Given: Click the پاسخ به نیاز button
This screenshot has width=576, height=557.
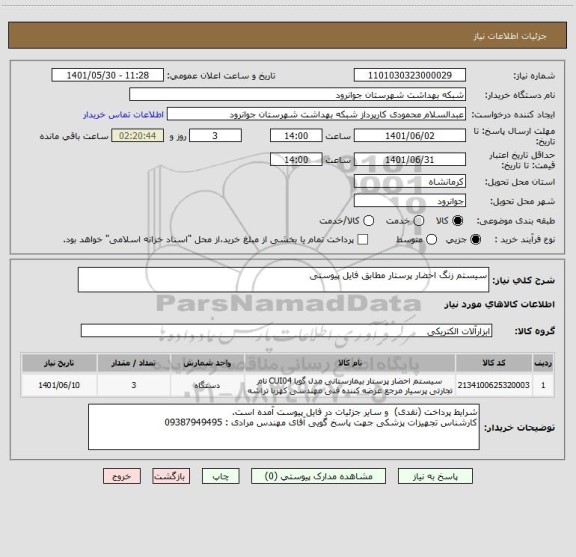Looking at the screenshot, I should click(x=435, y=476).
